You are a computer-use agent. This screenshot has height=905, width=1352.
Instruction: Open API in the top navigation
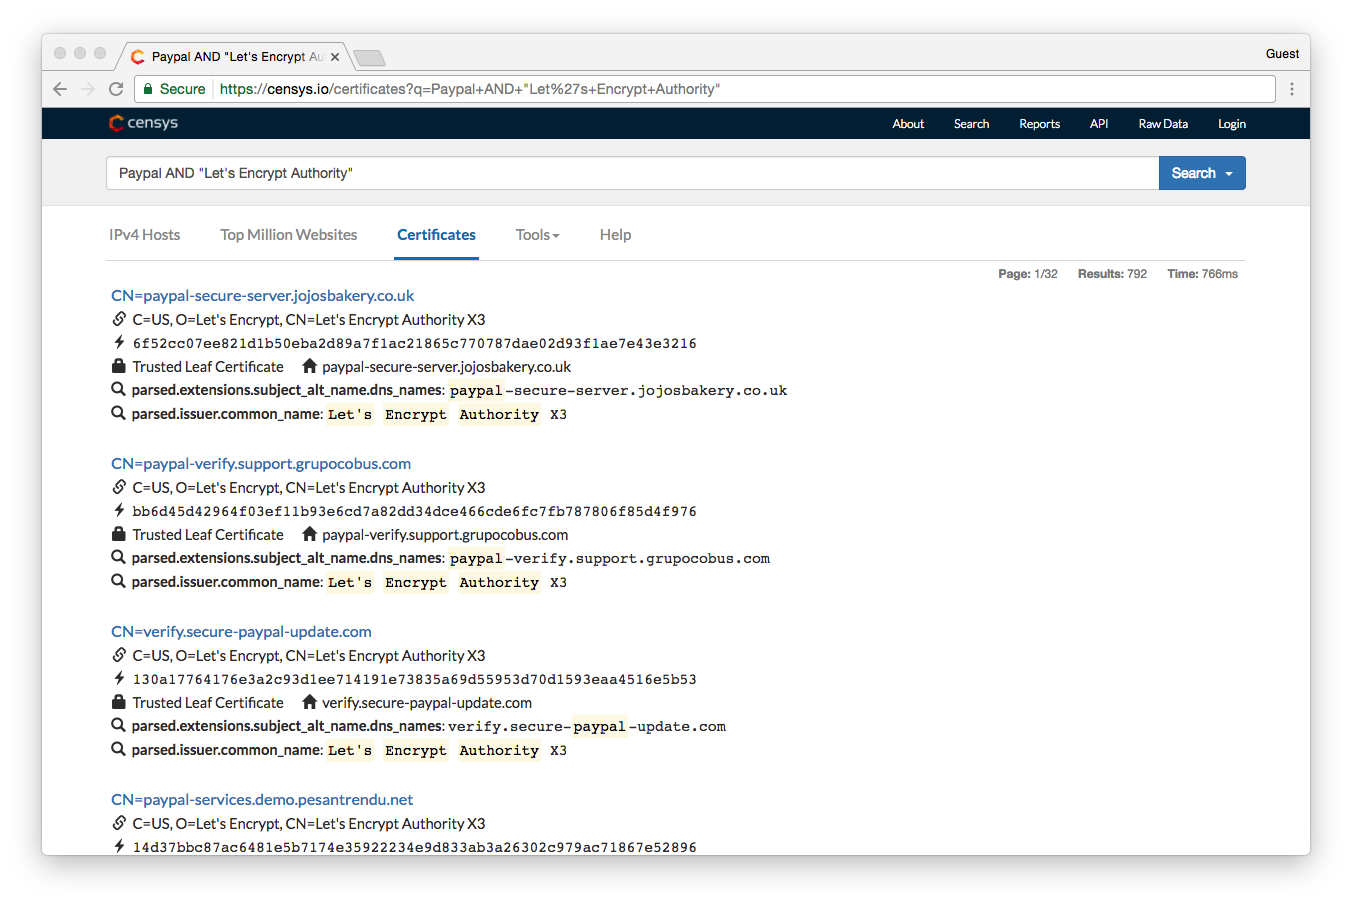1099,124
